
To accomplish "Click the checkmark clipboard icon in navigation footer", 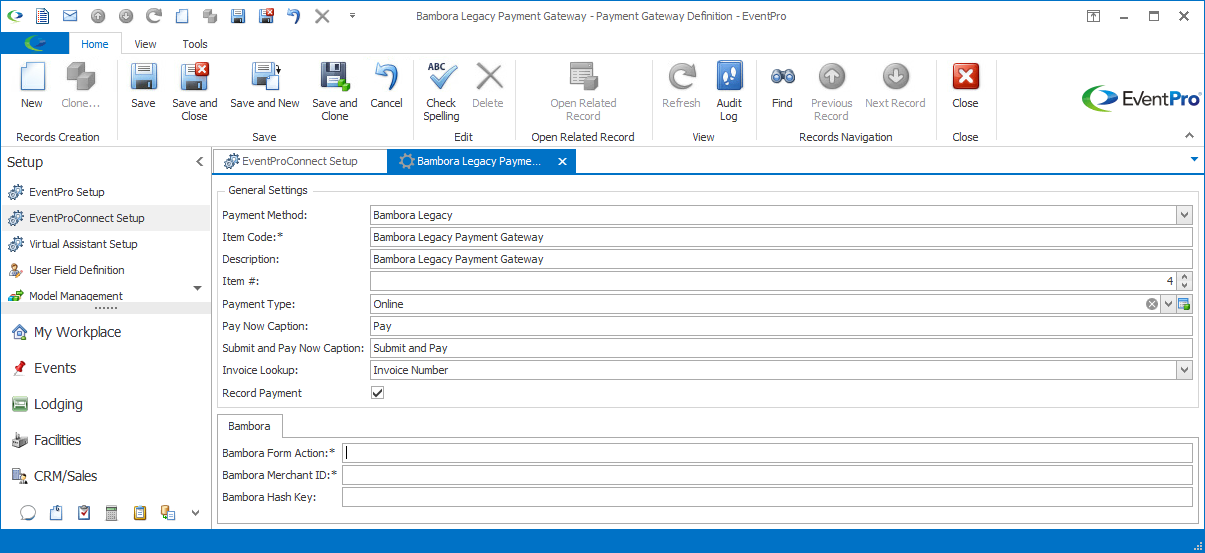I will point(84,513).
